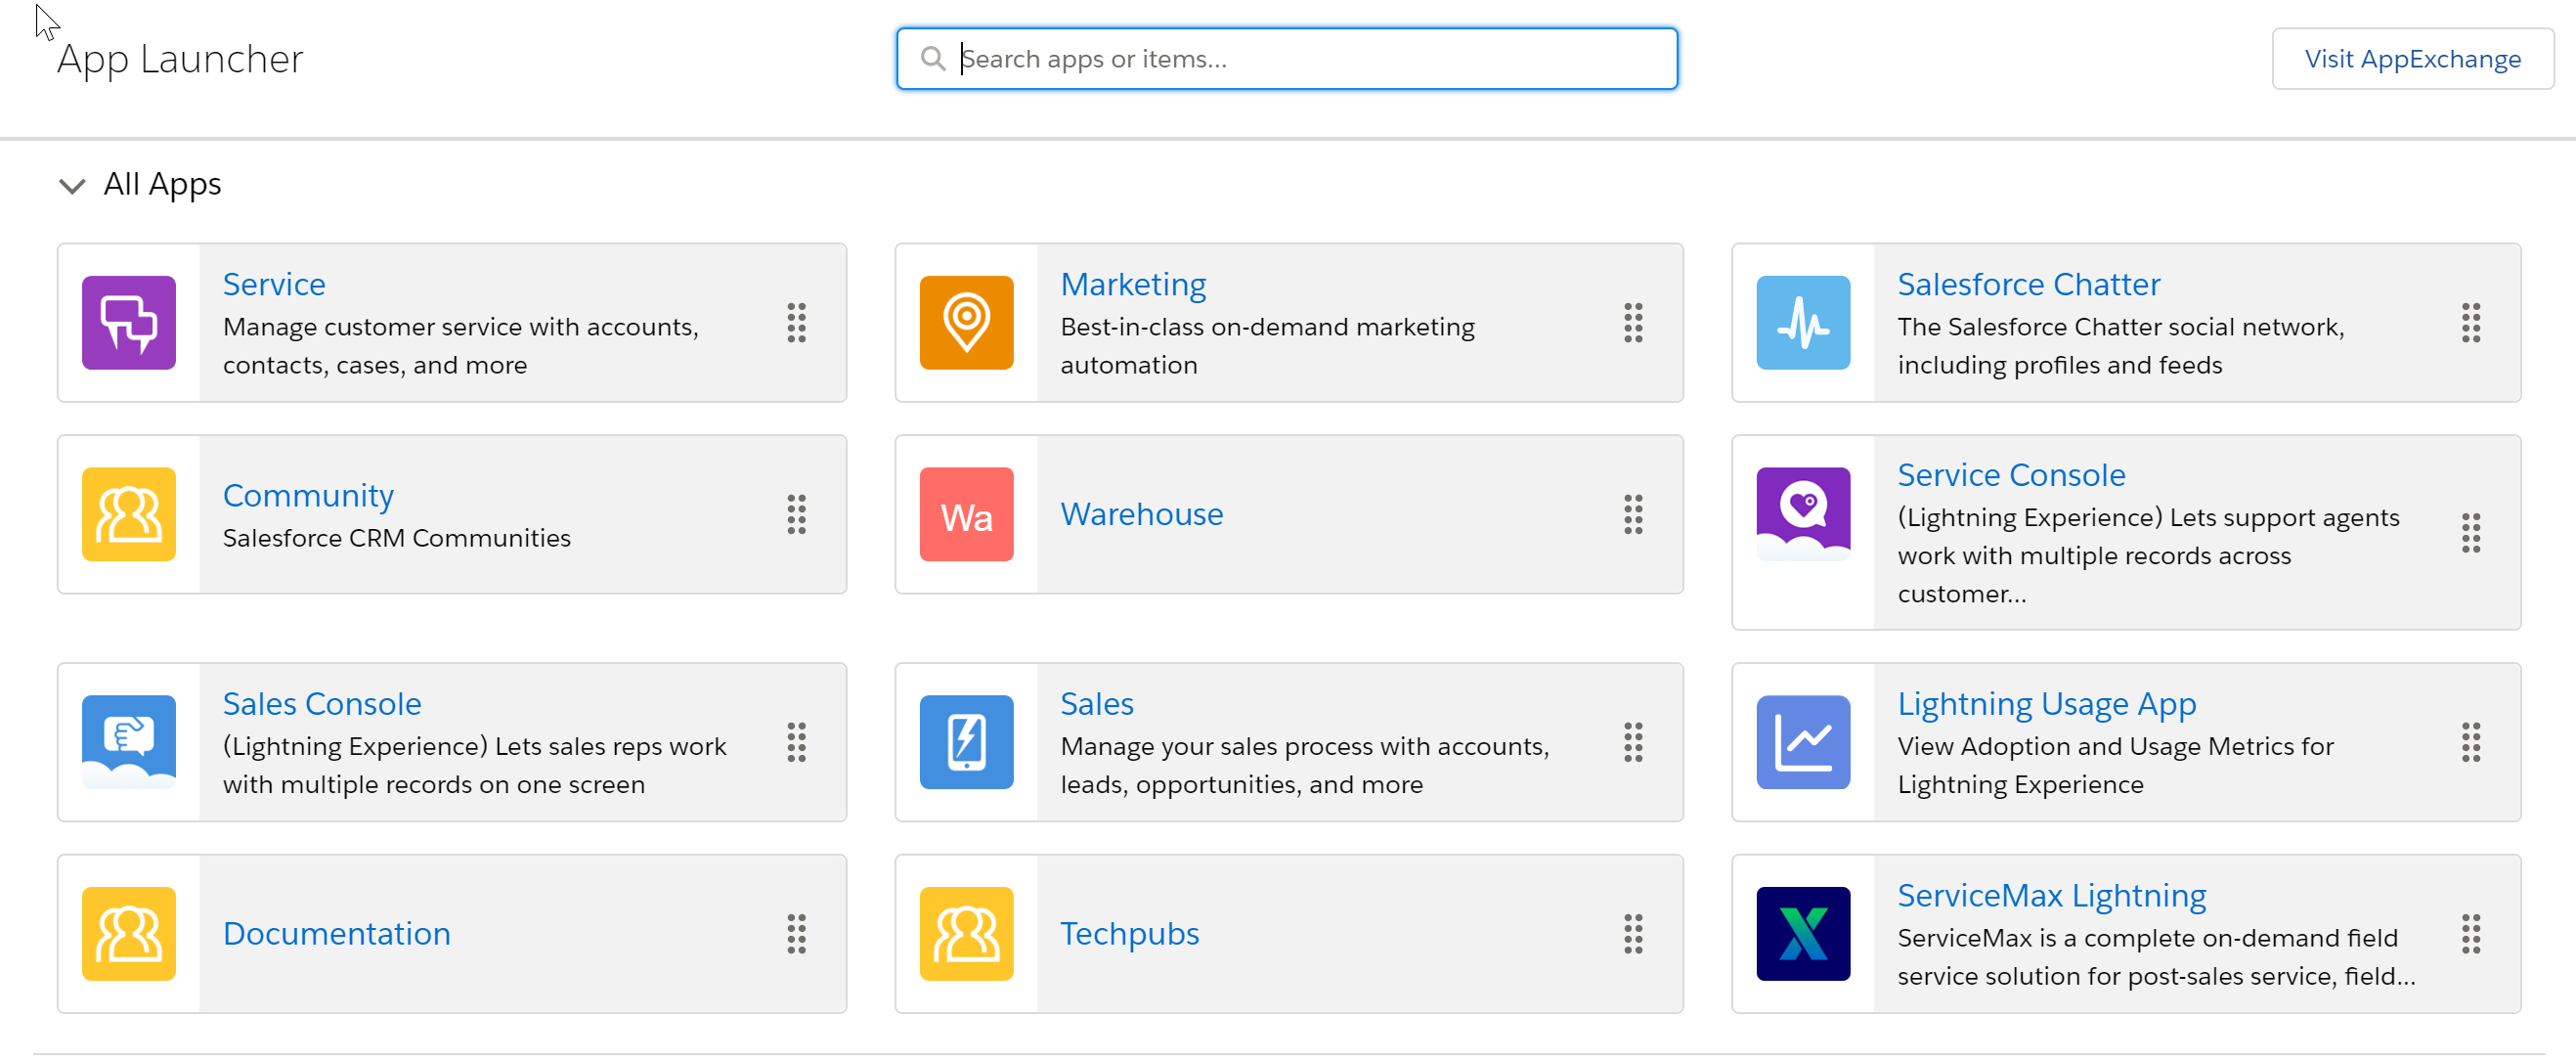Launch the Sales Console link

tap(322, 704)
